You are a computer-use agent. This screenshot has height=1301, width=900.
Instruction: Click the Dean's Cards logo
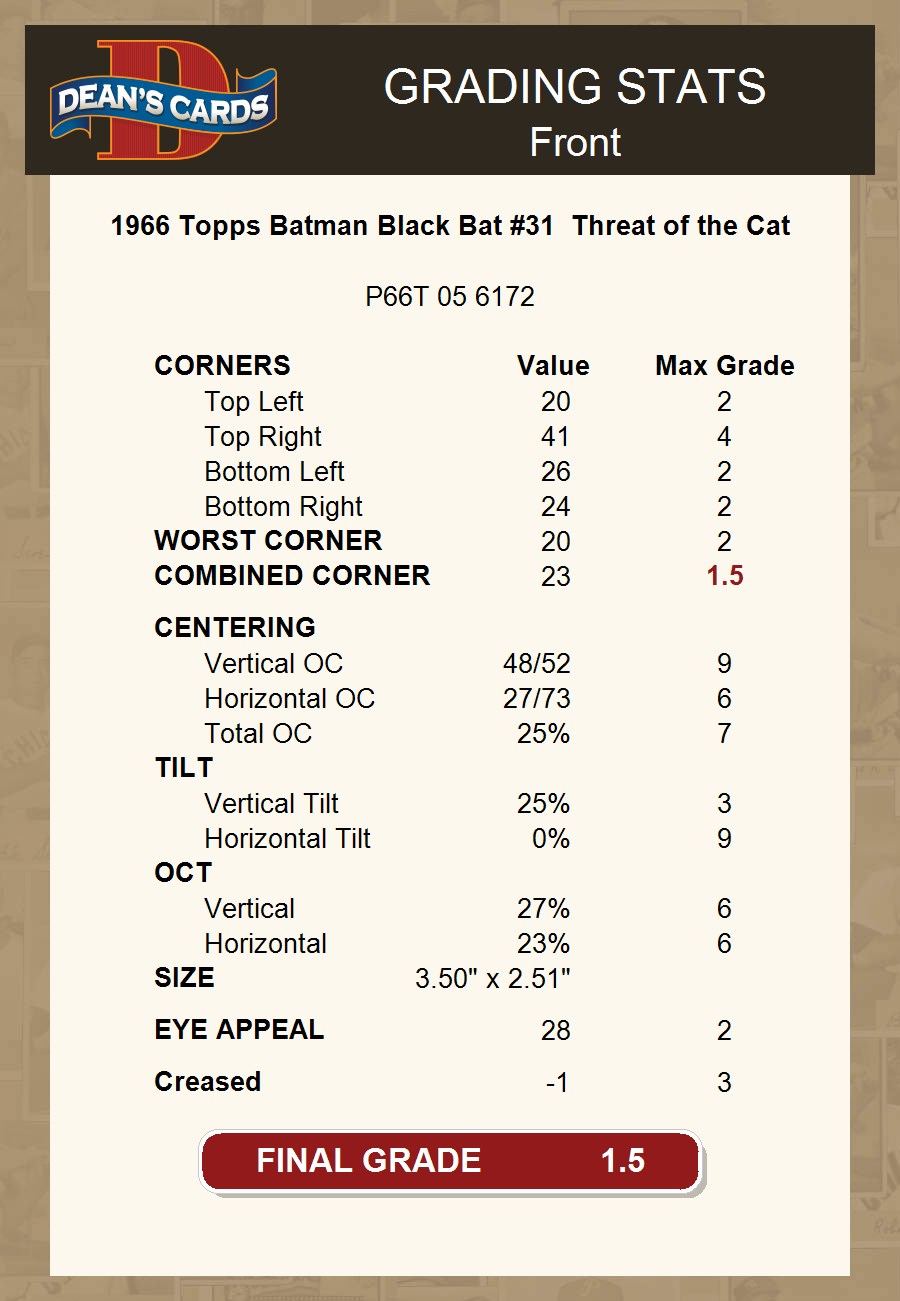tap(164, 101)
